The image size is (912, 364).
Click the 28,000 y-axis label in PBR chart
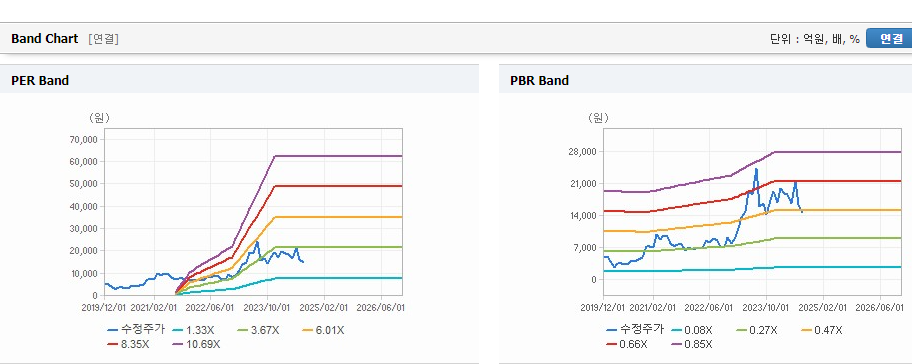[x=583, y=152]
